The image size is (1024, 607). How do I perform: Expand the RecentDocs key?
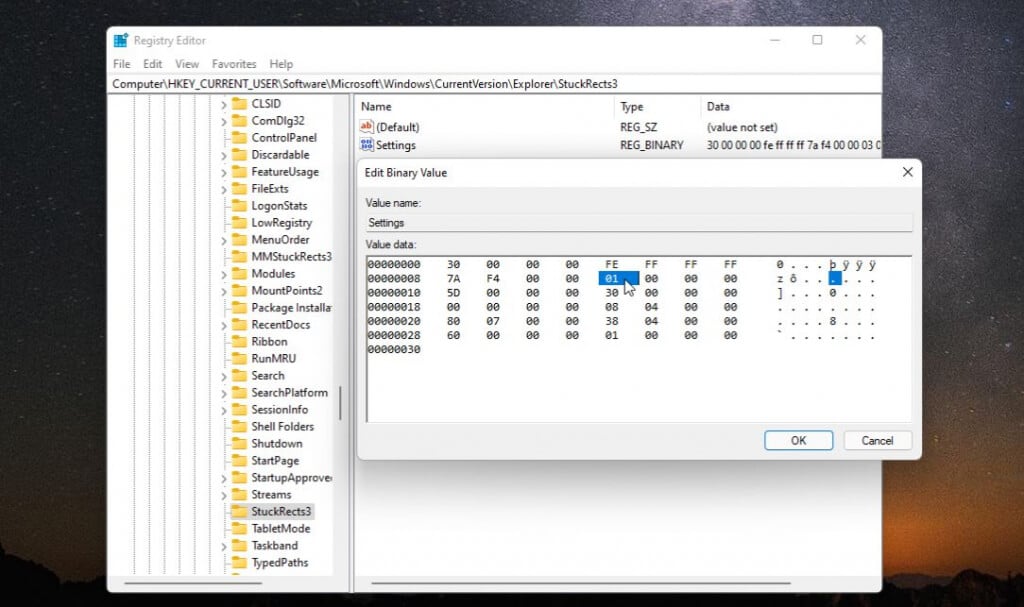tap(223, 325)
